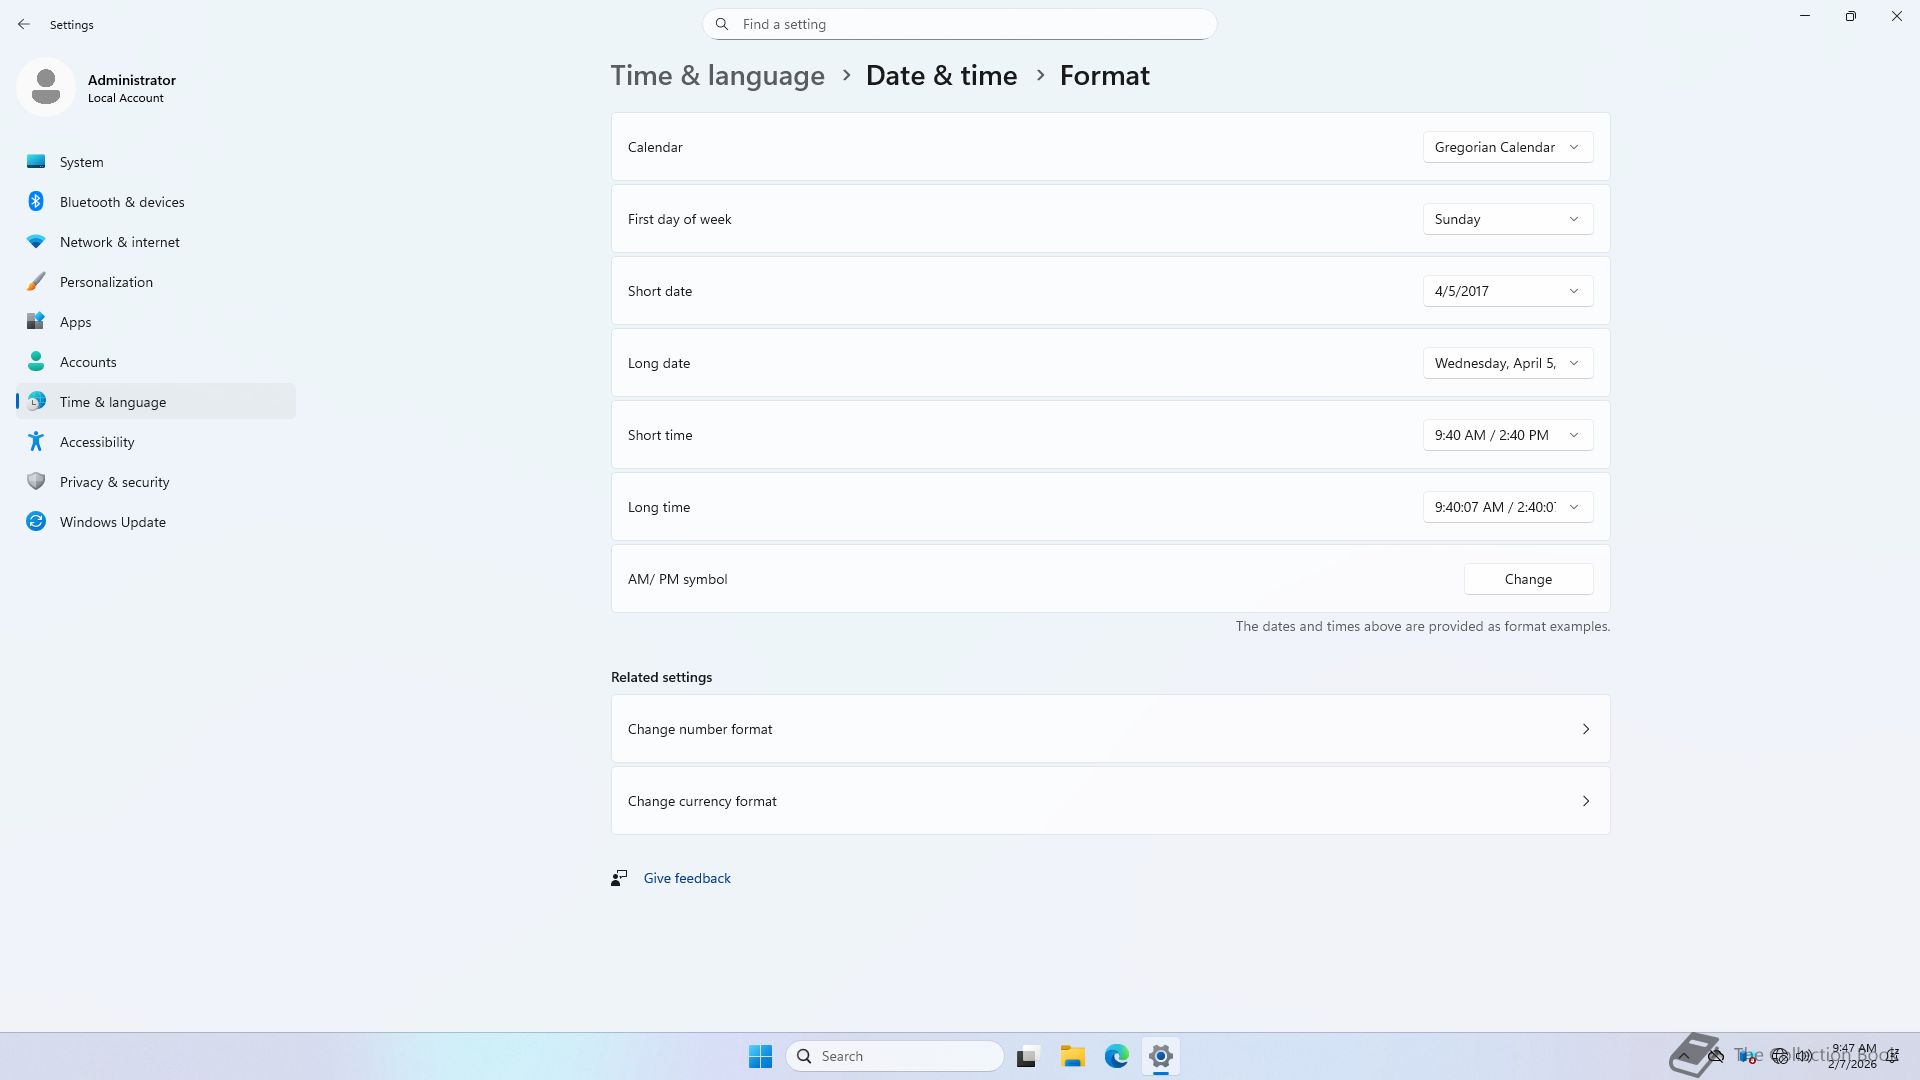Open the Personalization page
This screenshot has width=1920, height=1080.
tap(106, 282)
